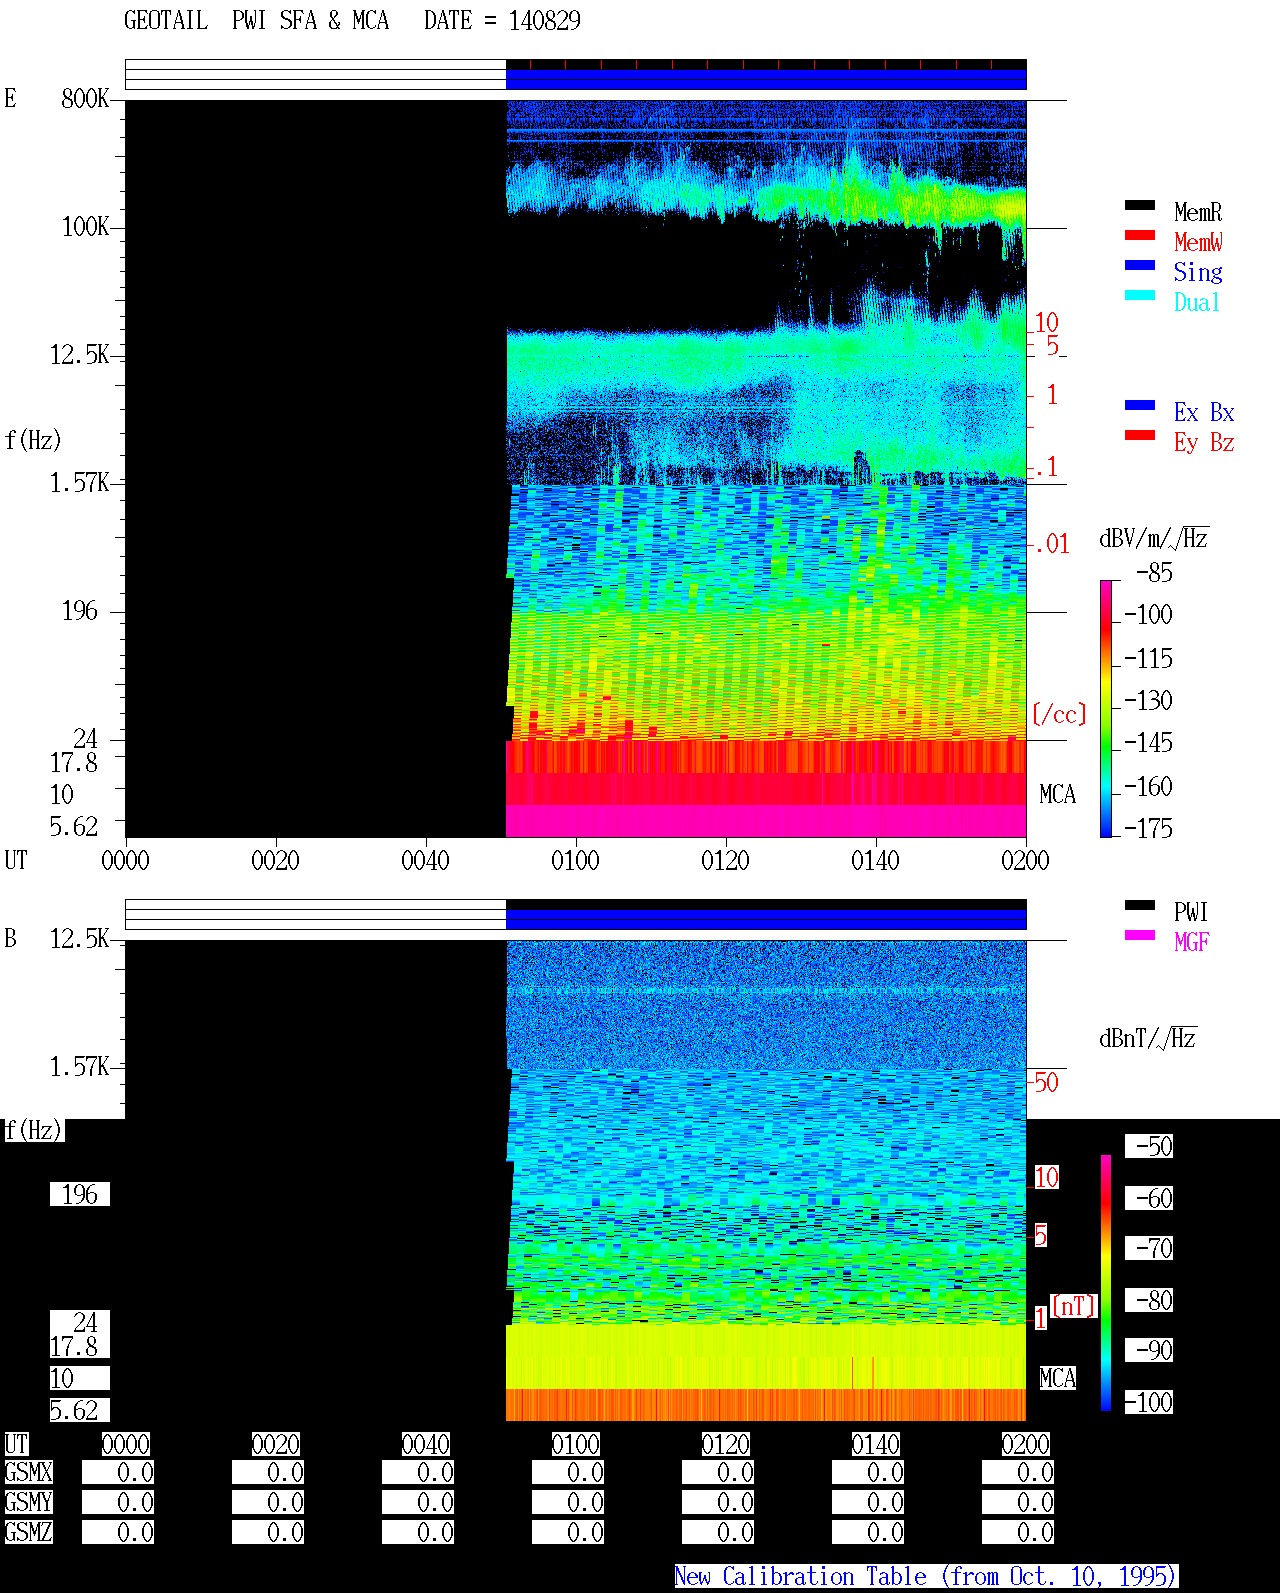The width and height of the screenshot is (1280, 1593).
Task: Click the magenta MGF legend swatch
Action: pos(1140,936)
